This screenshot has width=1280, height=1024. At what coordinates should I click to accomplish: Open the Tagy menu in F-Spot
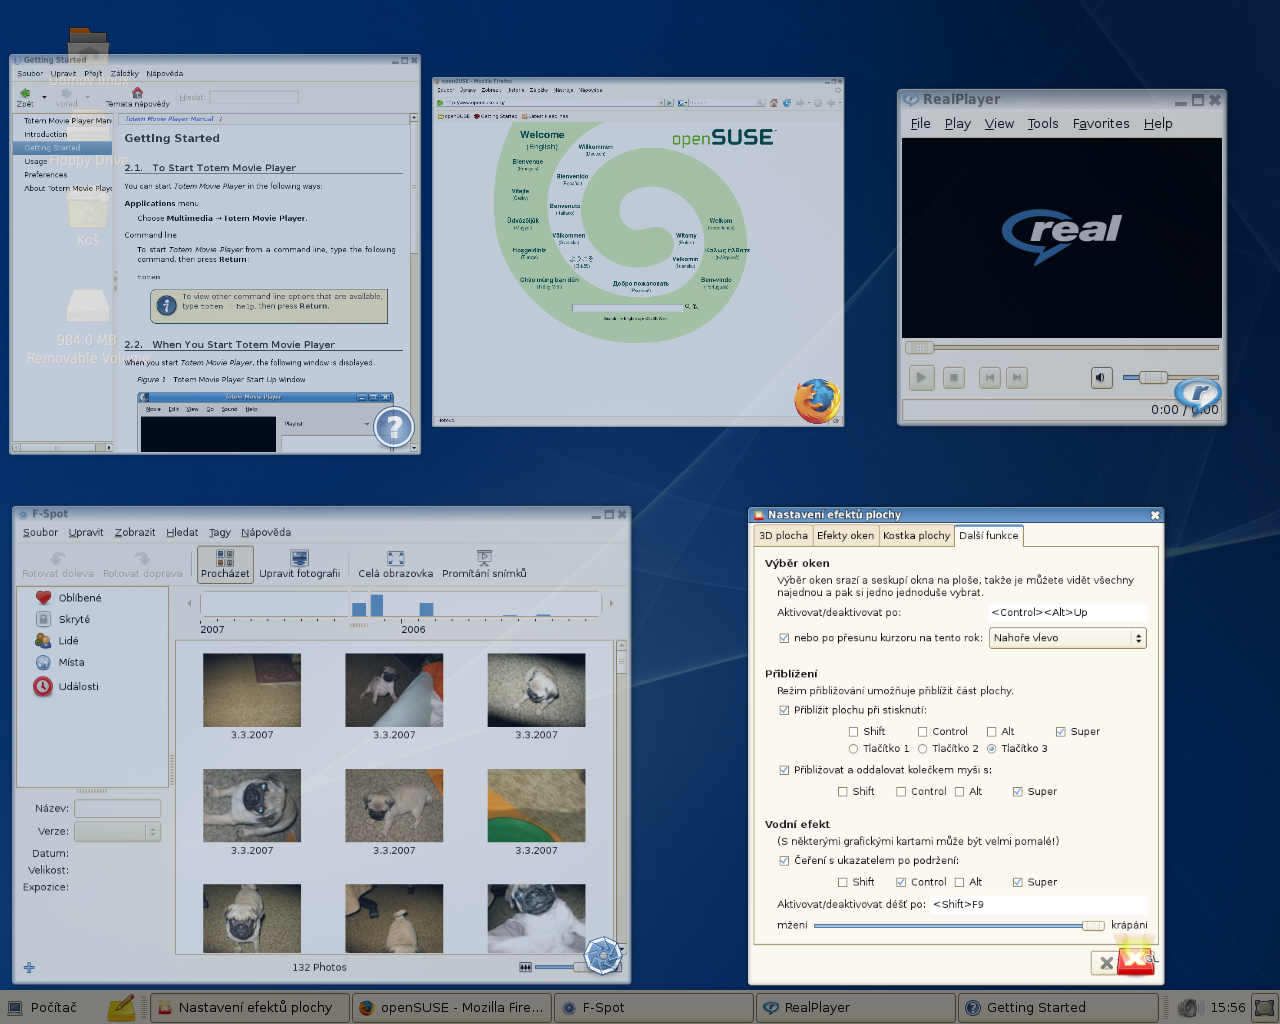(220, 533)
